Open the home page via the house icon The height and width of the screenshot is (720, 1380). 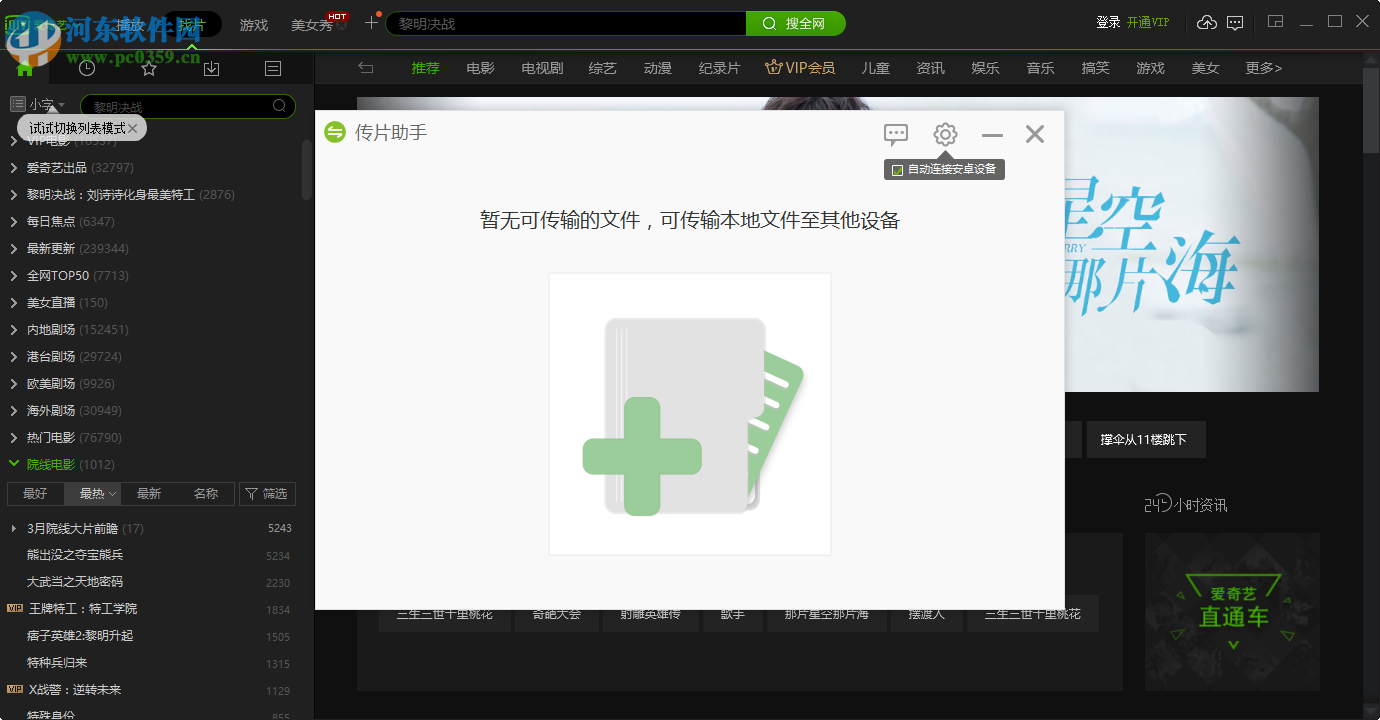point(22,67)
